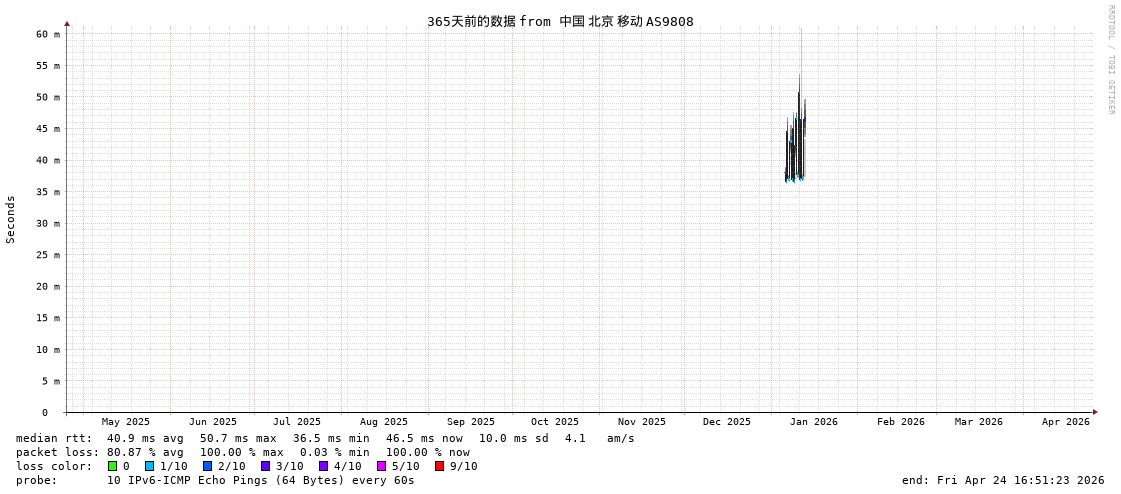The width and height of the screenshot is (1121, 494).
Task: Click the chart title mentioning AS9808
Action: (x=560, y=21)
